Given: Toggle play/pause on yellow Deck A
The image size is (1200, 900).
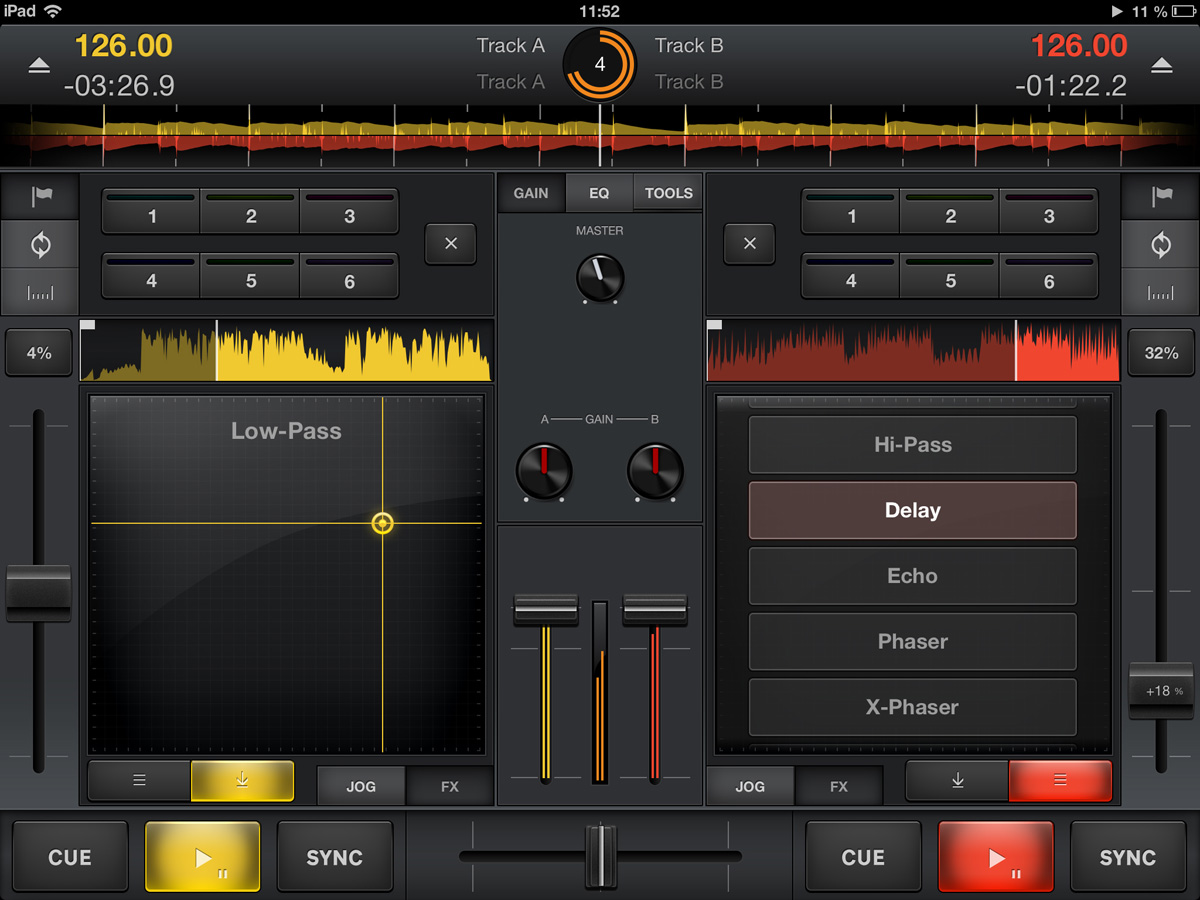Looking at the screenshot, I should pyautogui.click(x=203, y=857).
